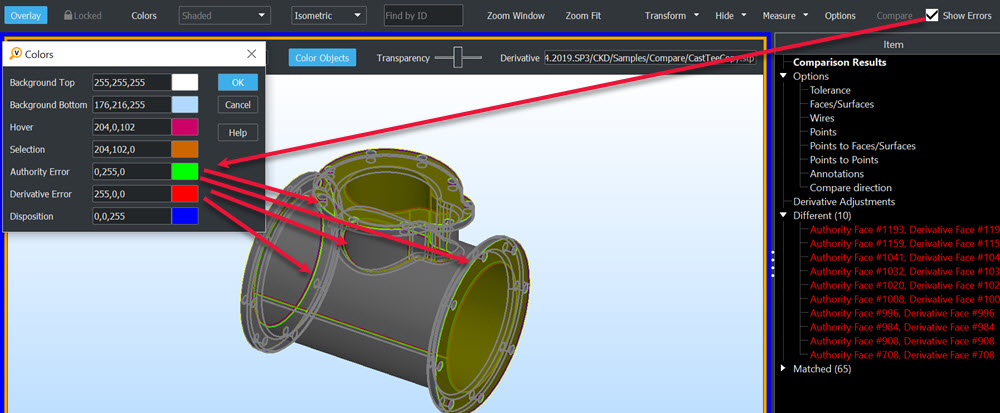The width and height of the screenshot is (1000, 413).
Task: Adjust the Transparency slider handle
Action: [x=460, y=58]
